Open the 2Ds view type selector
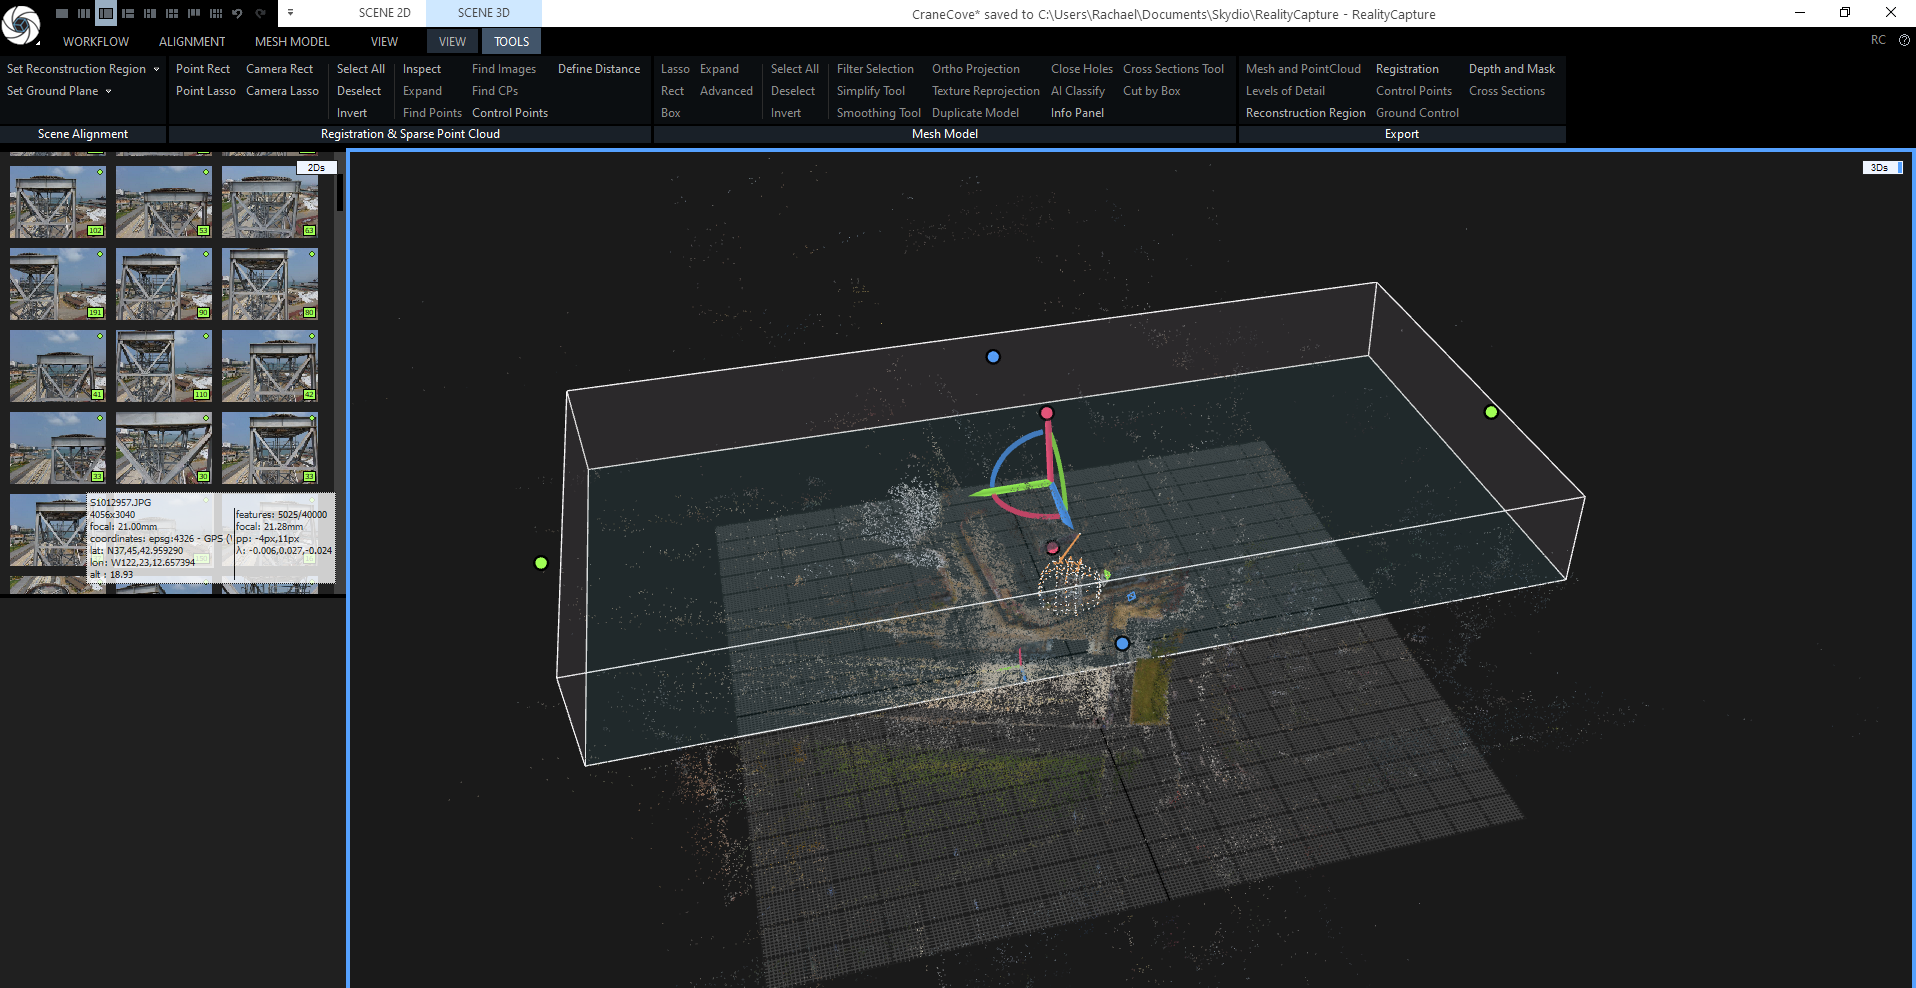1916x988 pixels. (x=317, y=167)
